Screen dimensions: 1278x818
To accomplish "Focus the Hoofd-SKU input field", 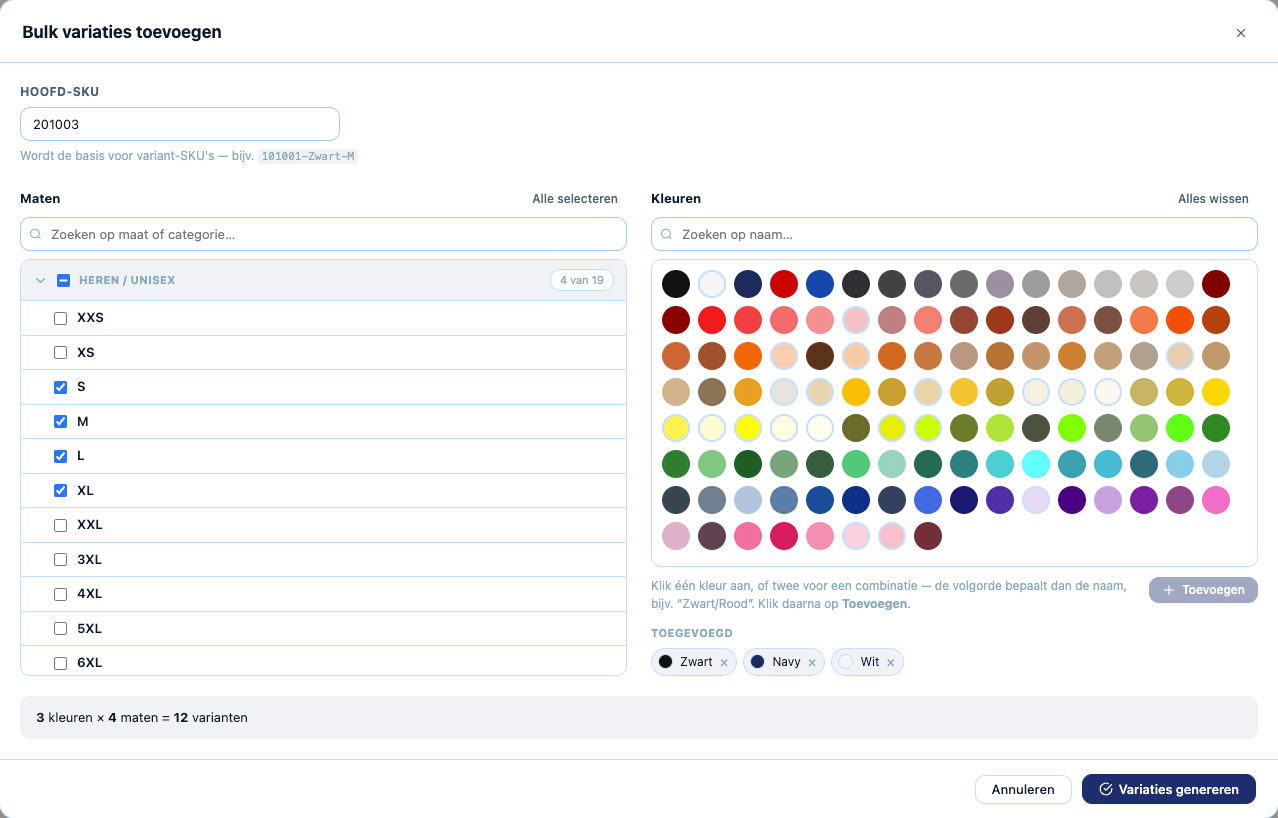I will 180,124.
